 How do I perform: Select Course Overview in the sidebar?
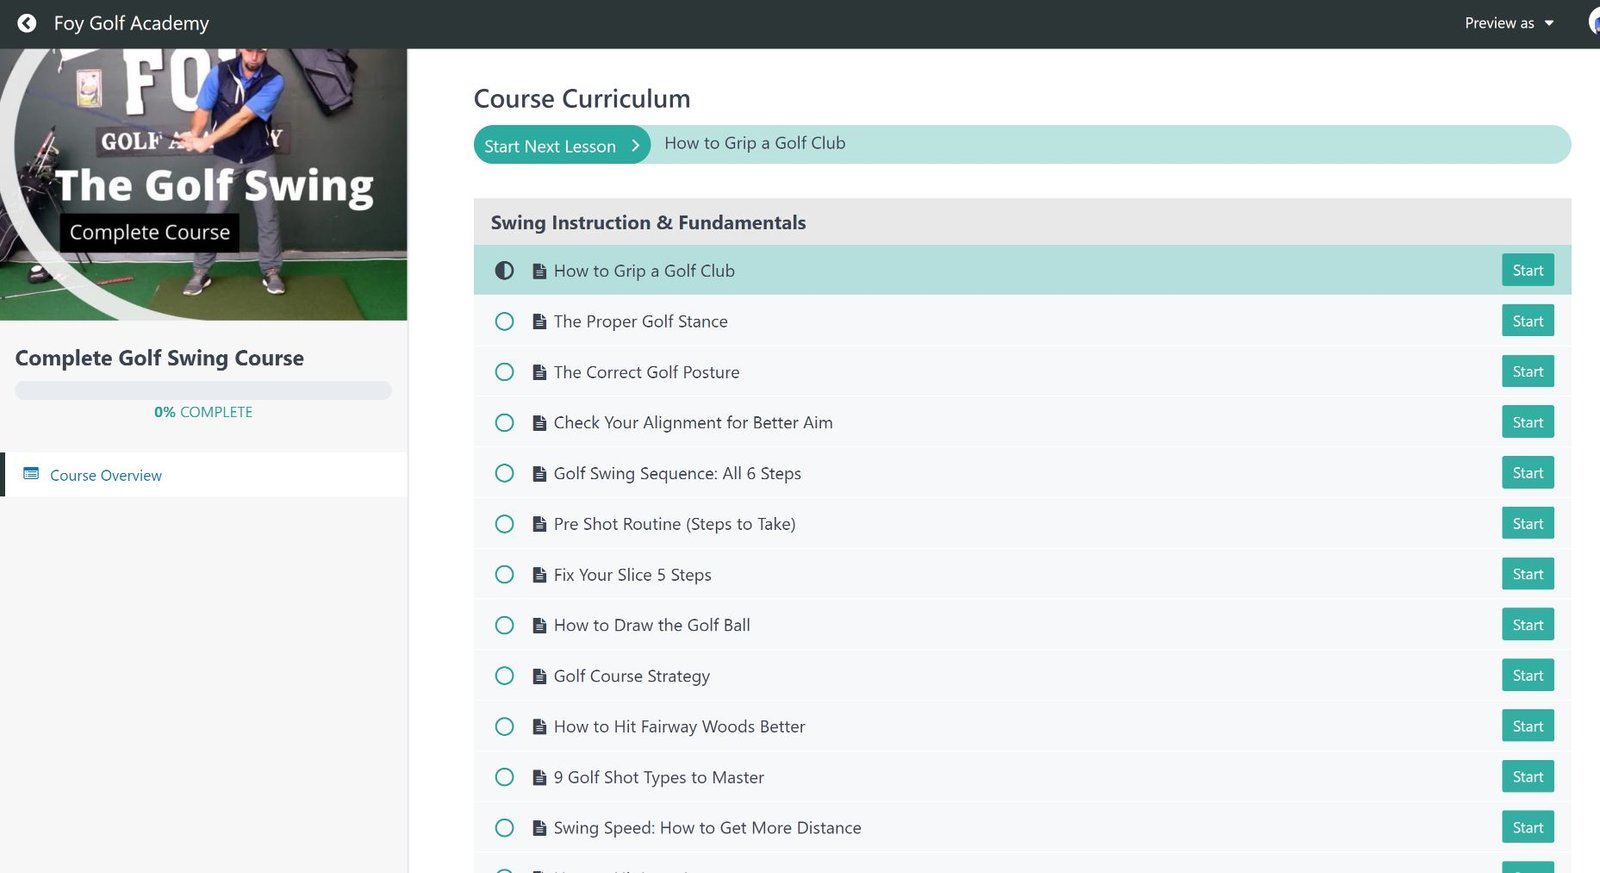pyautogui.click(x=106, y=476)
